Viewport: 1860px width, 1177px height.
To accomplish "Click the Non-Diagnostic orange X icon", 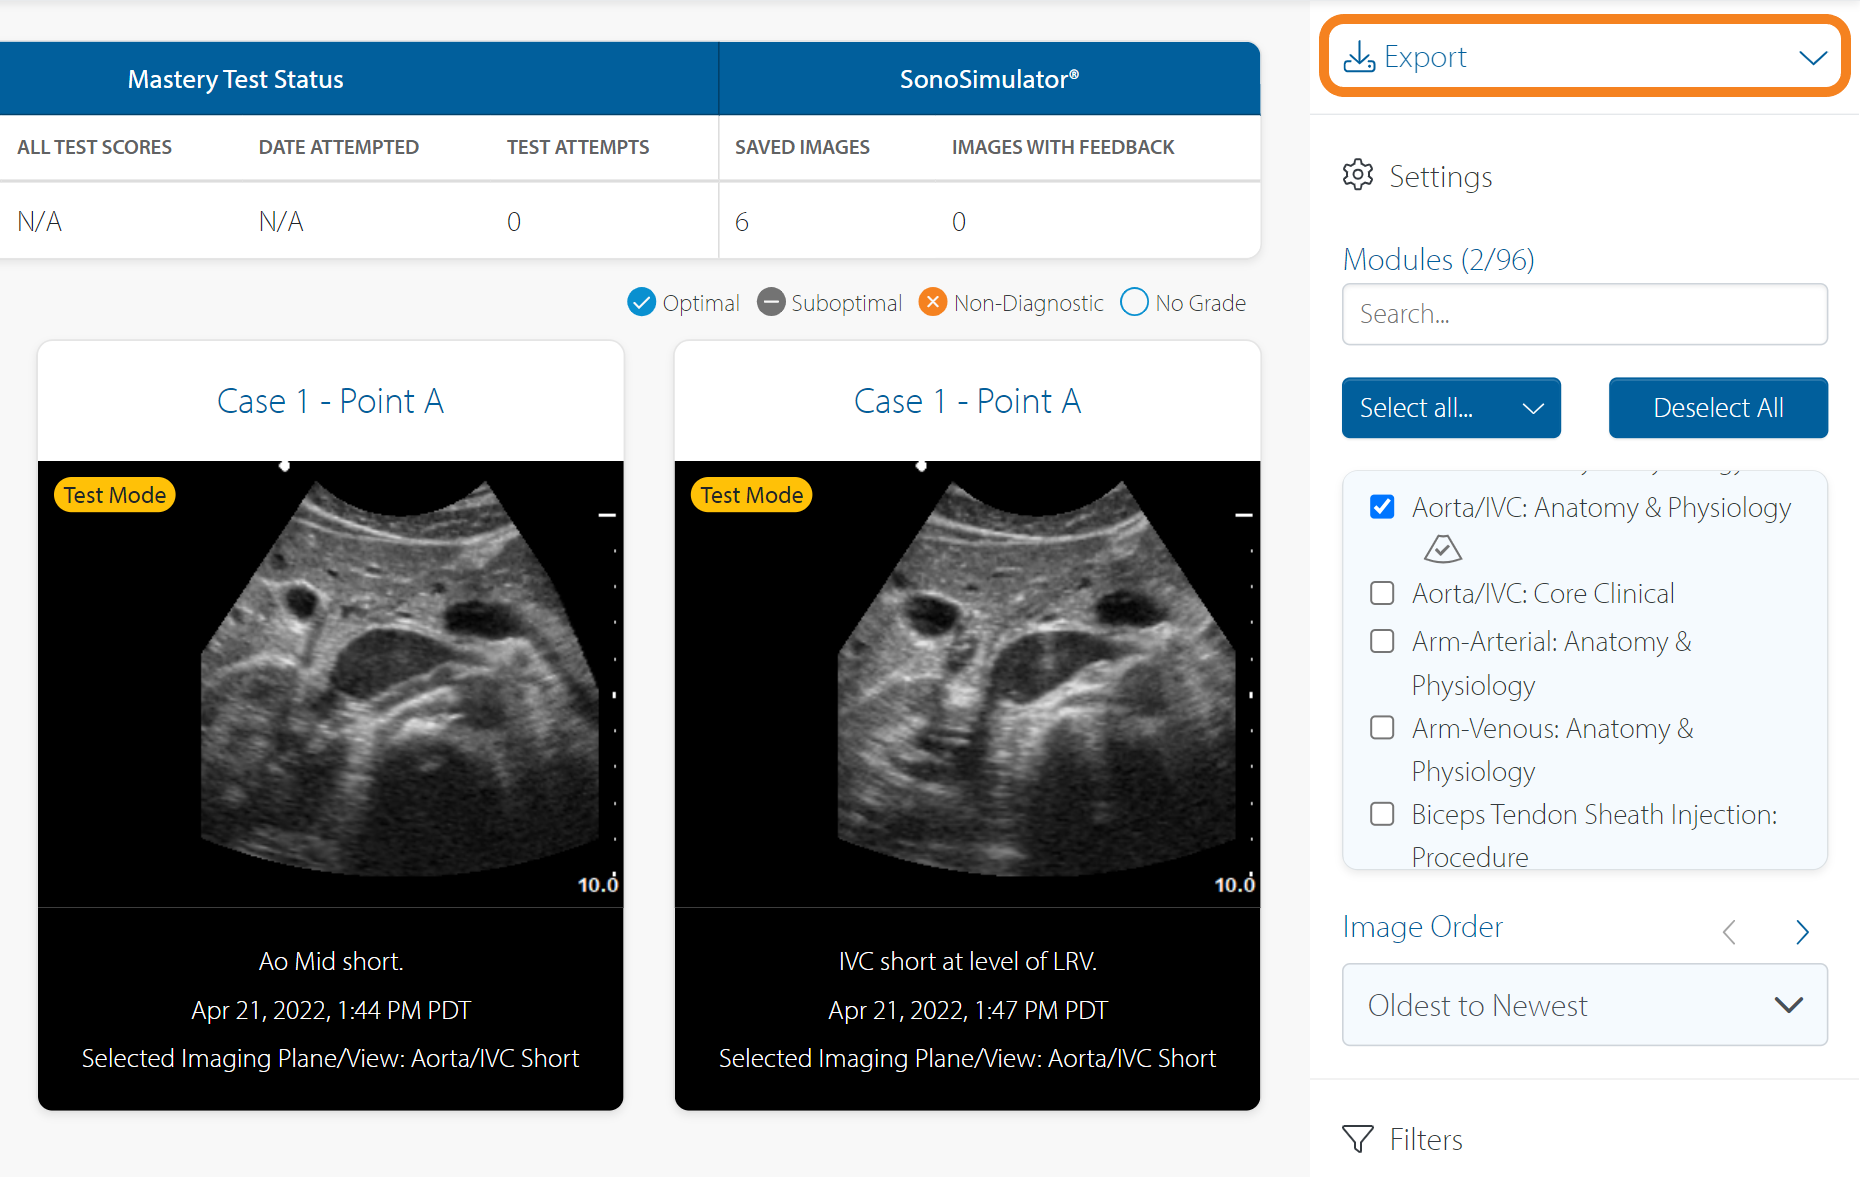I will click(932, 302).
